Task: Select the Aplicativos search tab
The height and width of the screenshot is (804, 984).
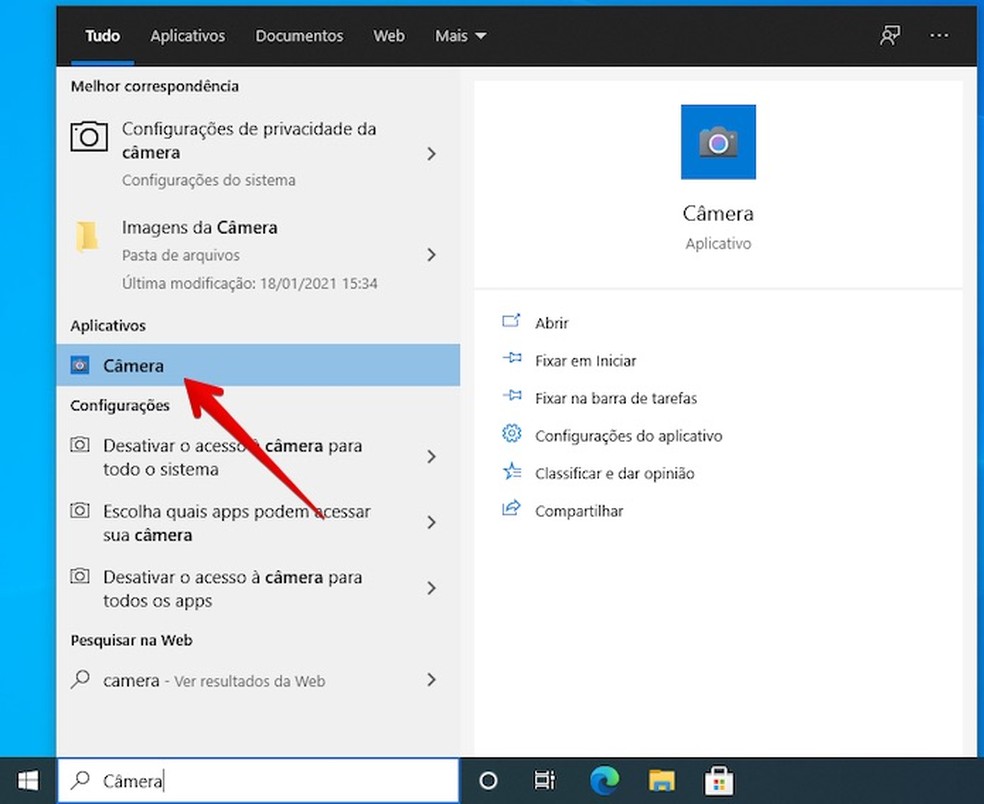Action: pos(187,35)
